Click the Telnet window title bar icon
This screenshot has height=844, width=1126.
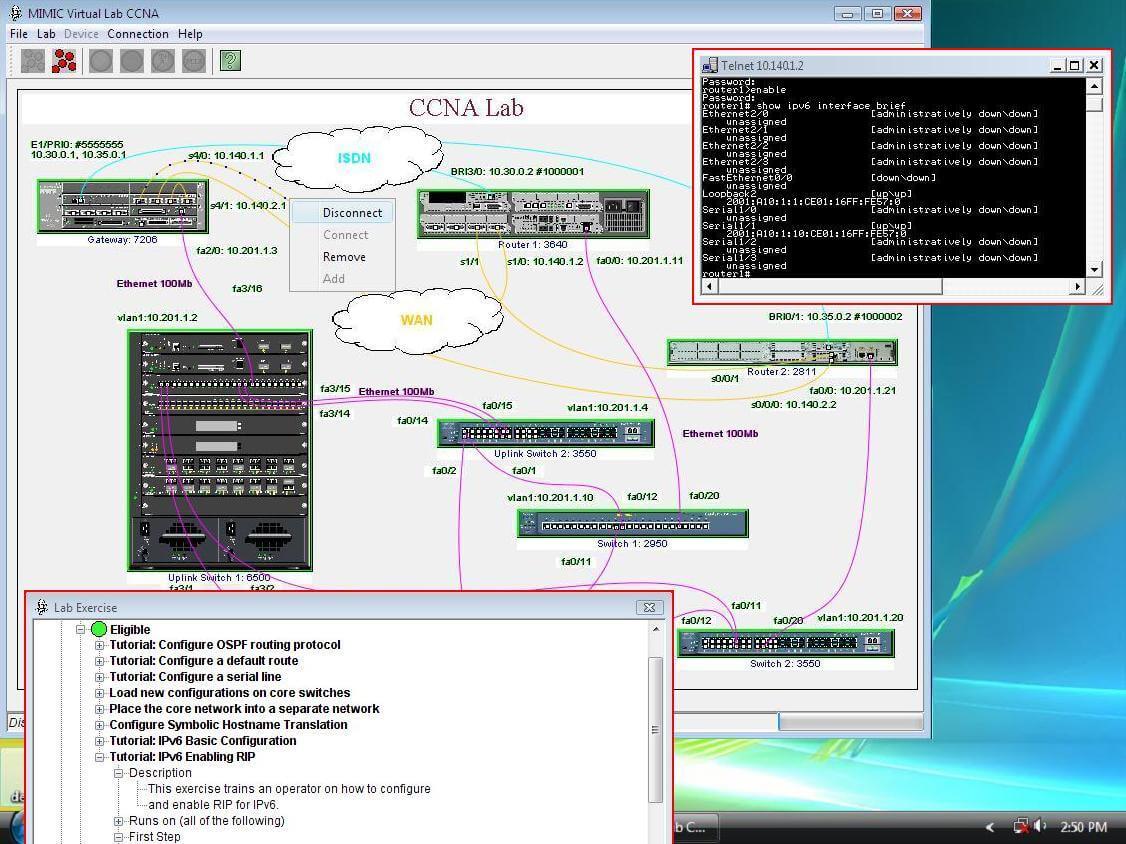pos(709,65)
